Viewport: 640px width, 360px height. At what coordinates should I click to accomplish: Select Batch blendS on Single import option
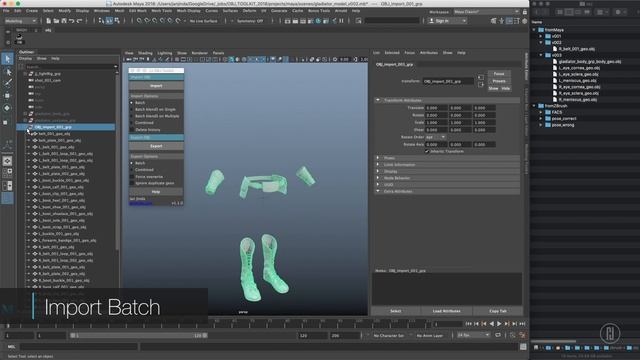(x=132, y=109)
